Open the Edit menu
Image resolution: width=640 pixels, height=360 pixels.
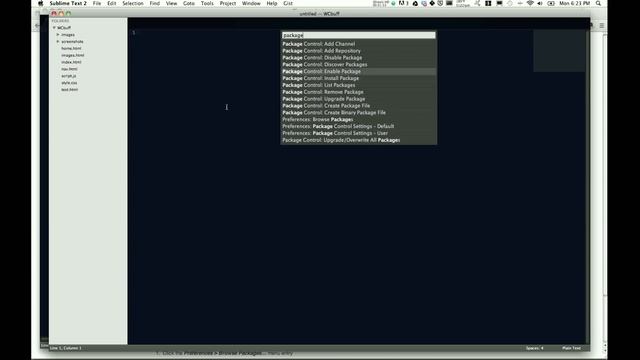(x=111, y=3)
